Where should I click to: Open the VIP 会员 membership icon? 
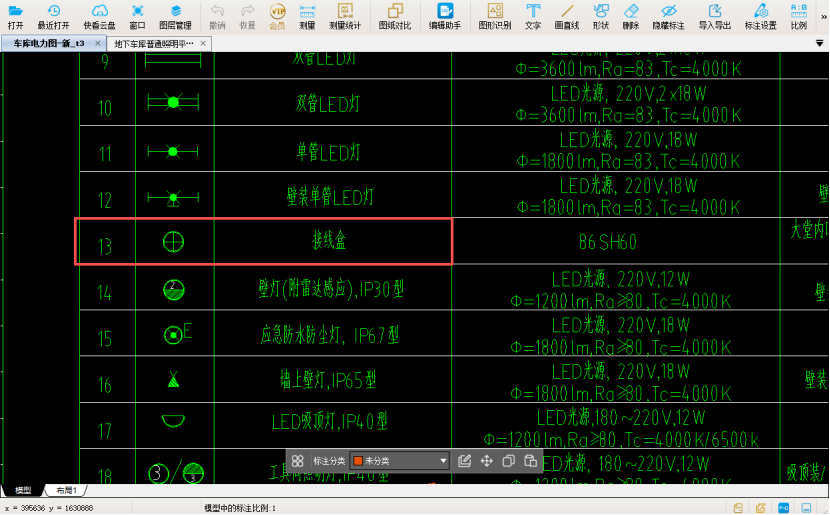click(x=277, y=16)
